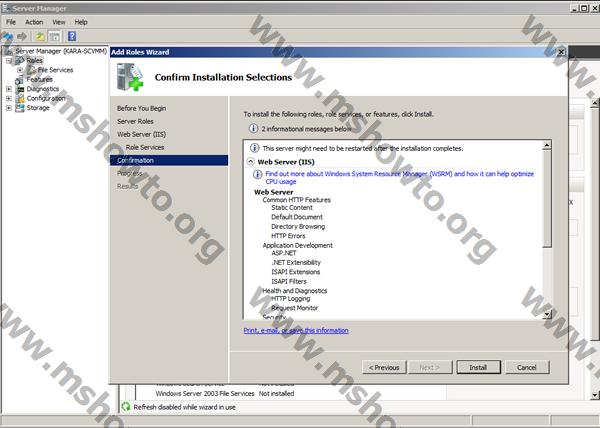
Task: Expand the Configuration tree node
Action: click(x=9, y=98)
